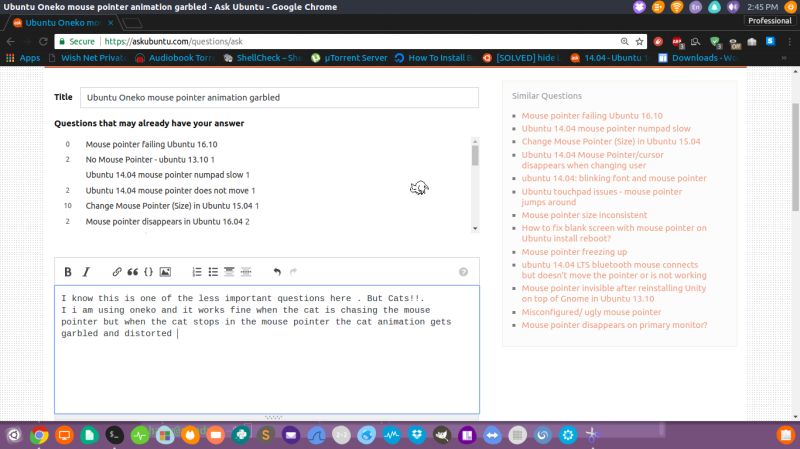Click the Secure padlock site info
The width and height of the screenshot is (800, 449).
(77, 42)
